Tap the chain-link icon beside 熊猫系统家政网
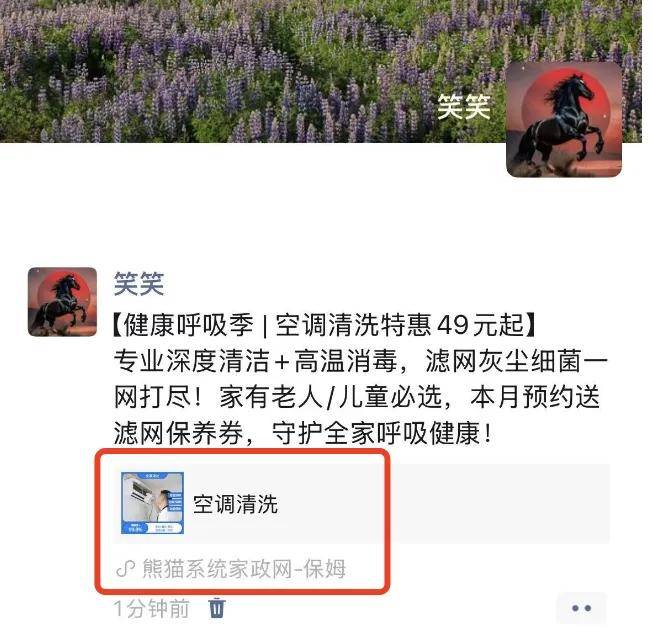 coord(125,568)
